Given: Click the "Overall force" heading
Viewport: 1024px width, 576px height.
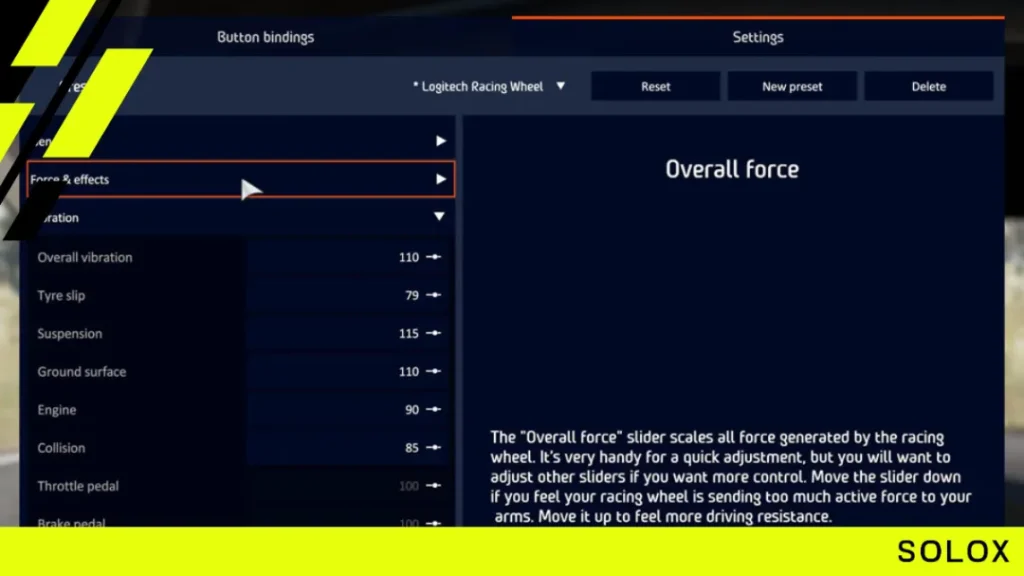Looking at the screenshot, I should point(732,169).
